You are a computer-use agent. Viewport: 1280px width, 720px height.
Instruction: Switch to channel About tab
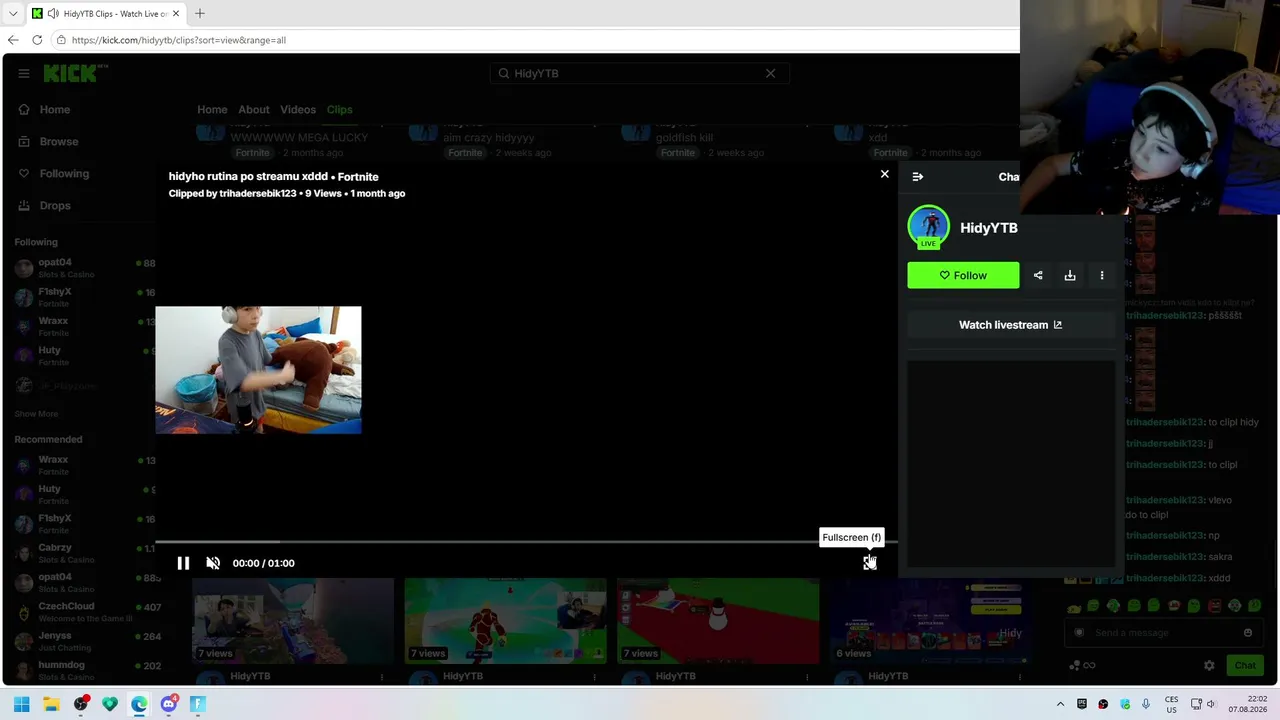point(254,109)
